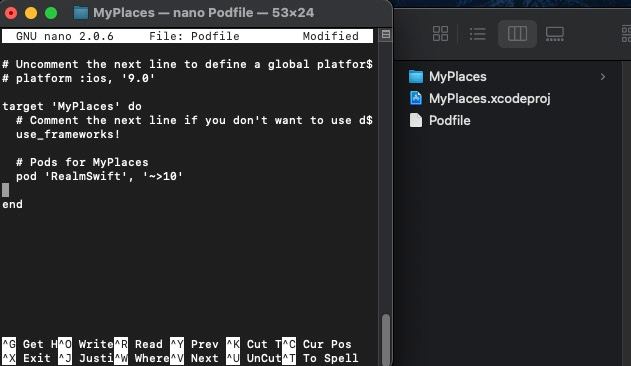The width and height of the screenshot is (631, 366).
Task: Click the ^T To Spell shortcut
Action: [x=320, y=358]
